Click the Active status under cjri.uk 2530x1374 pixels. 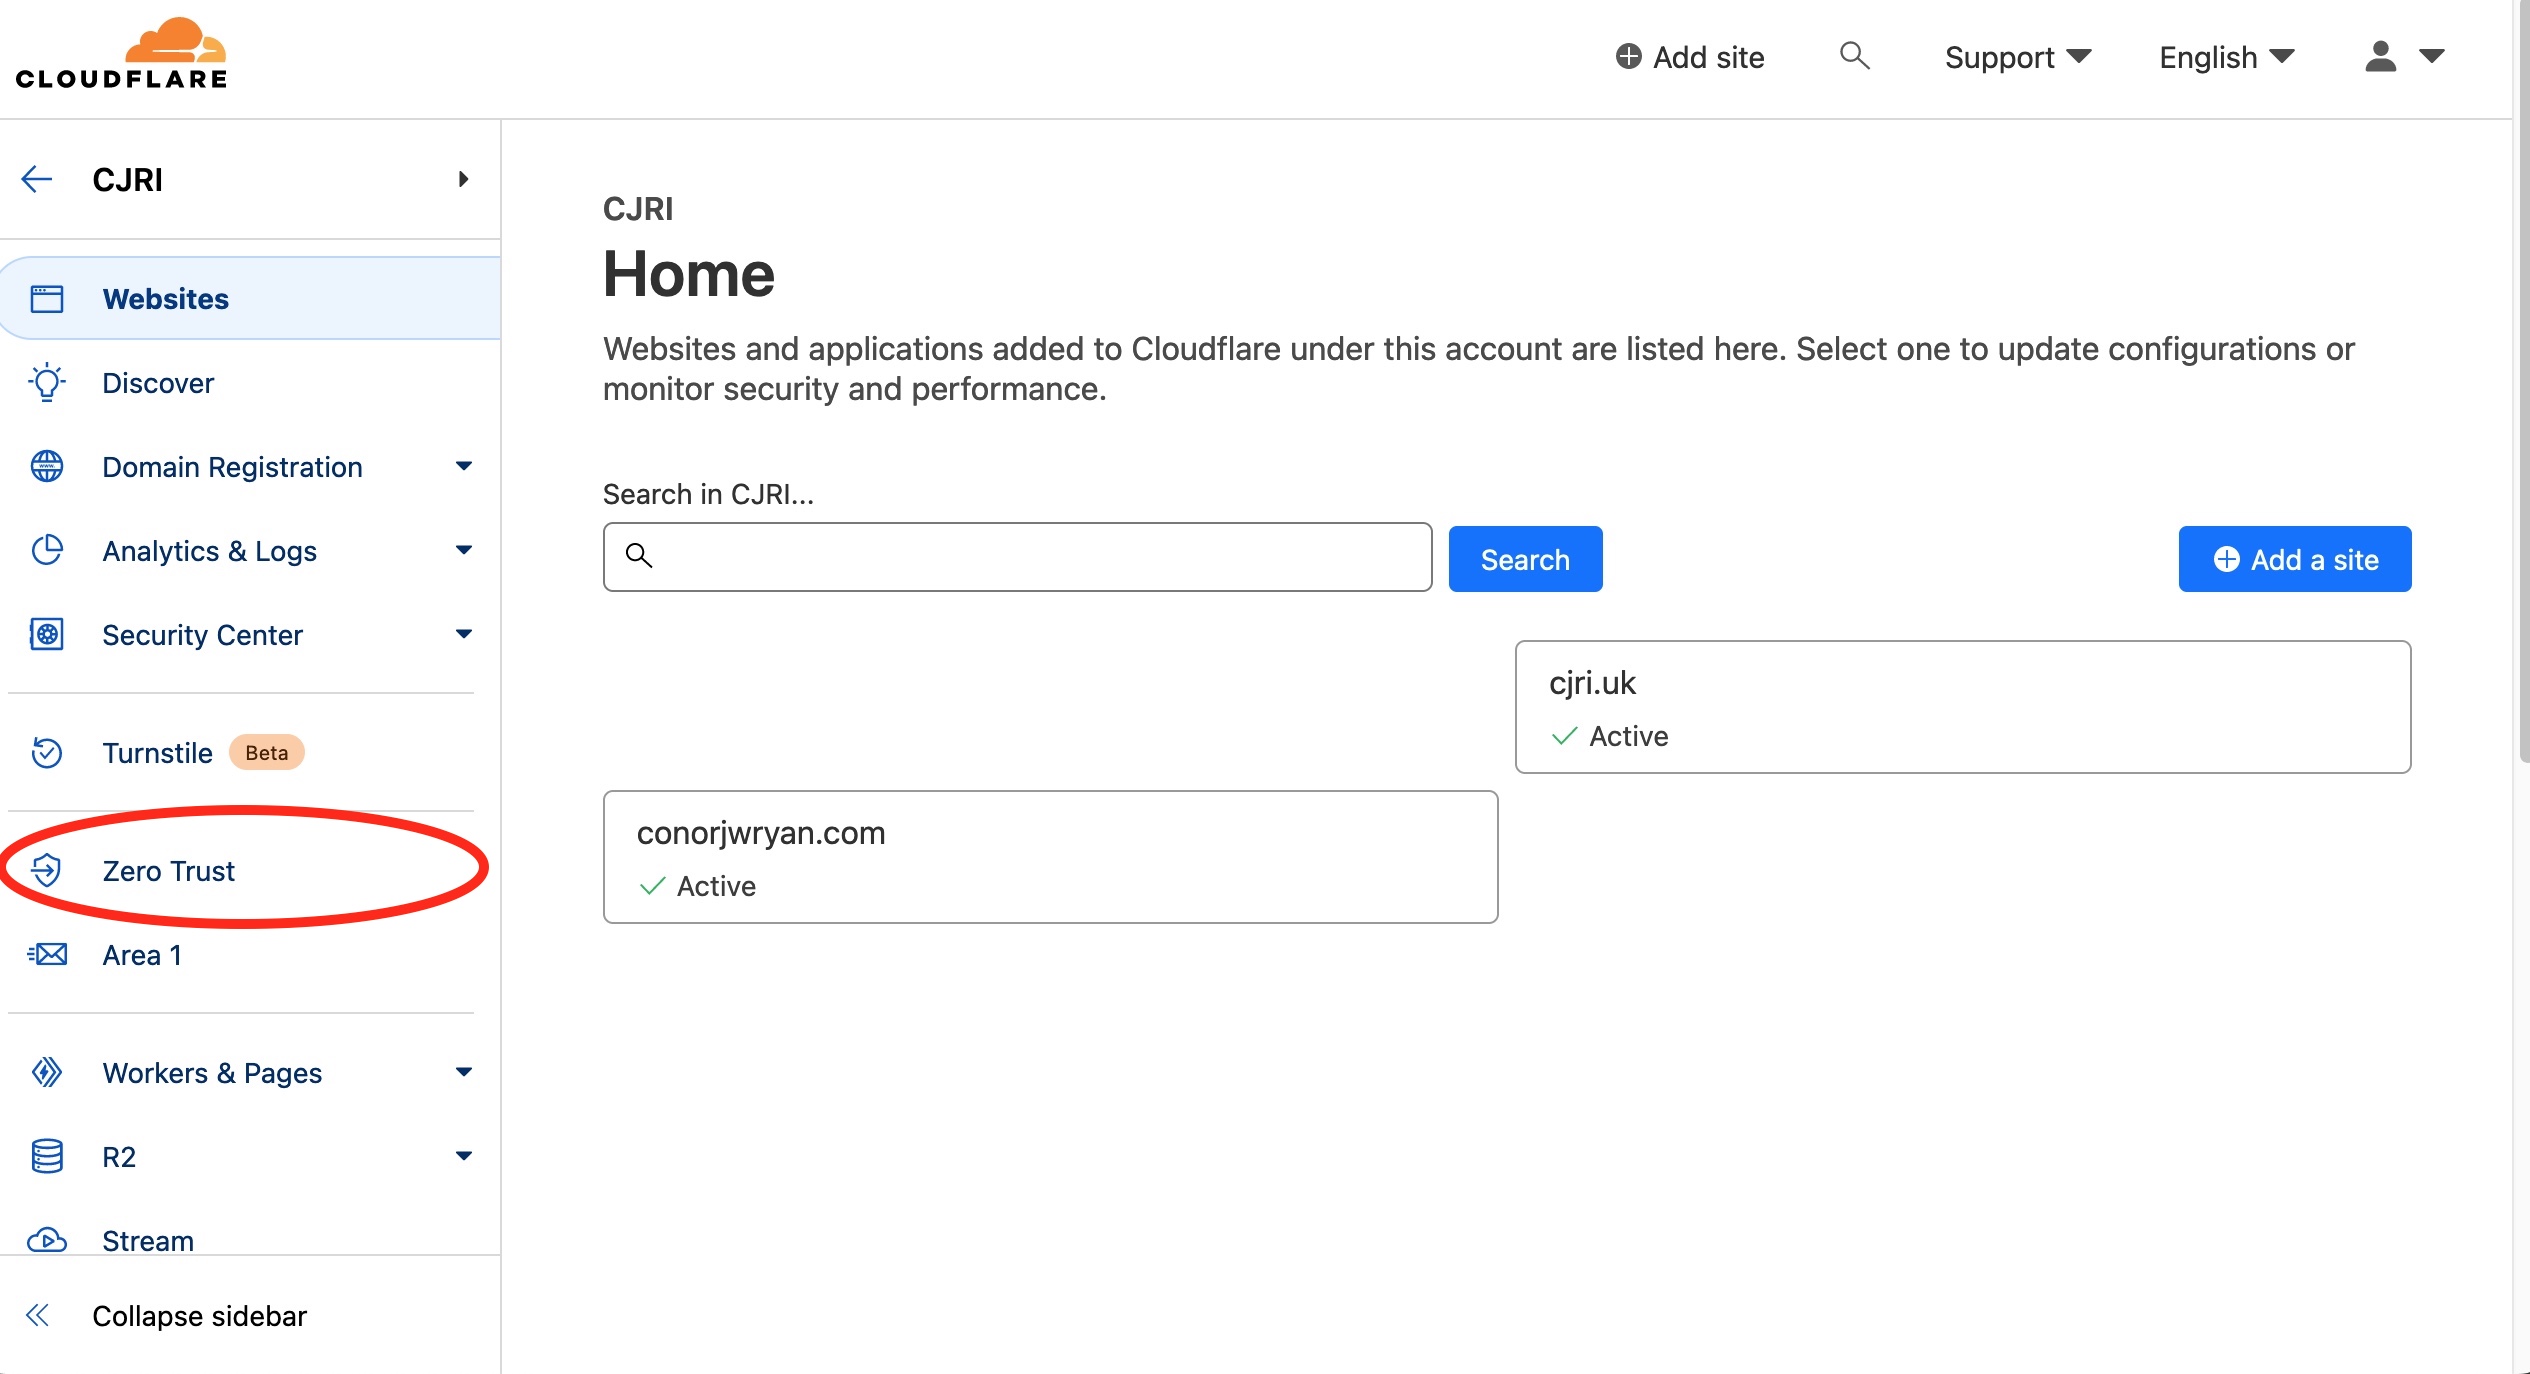coord(1609,736)
